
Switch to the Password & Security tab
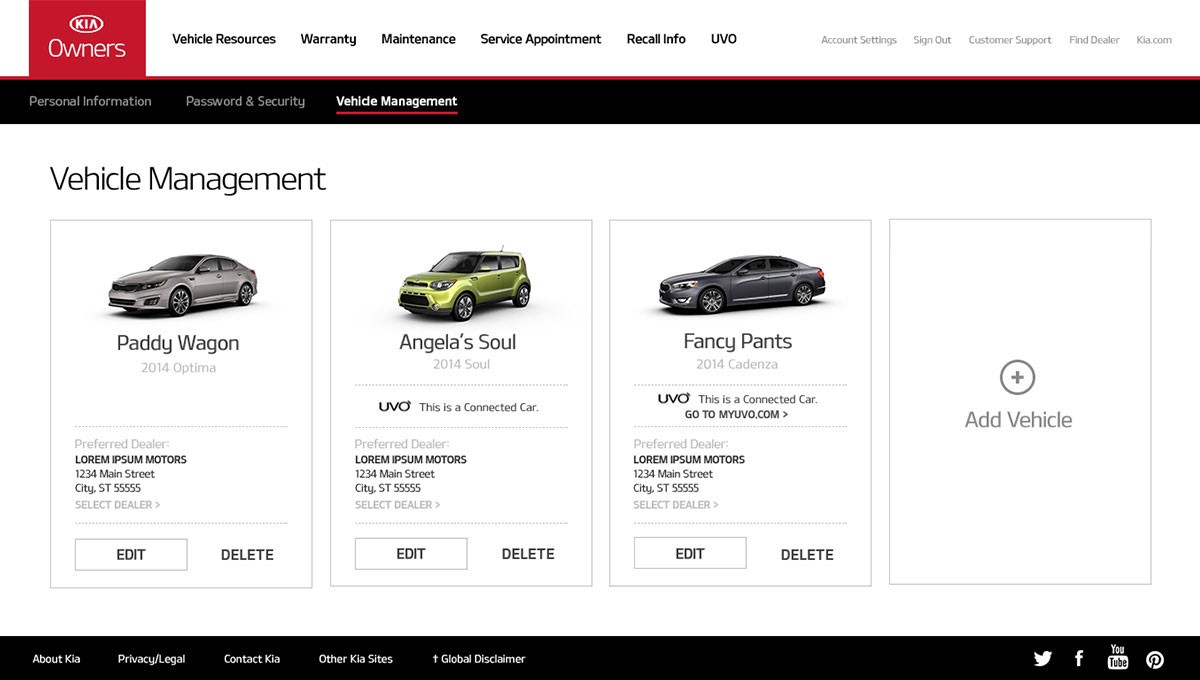(245, 101)
